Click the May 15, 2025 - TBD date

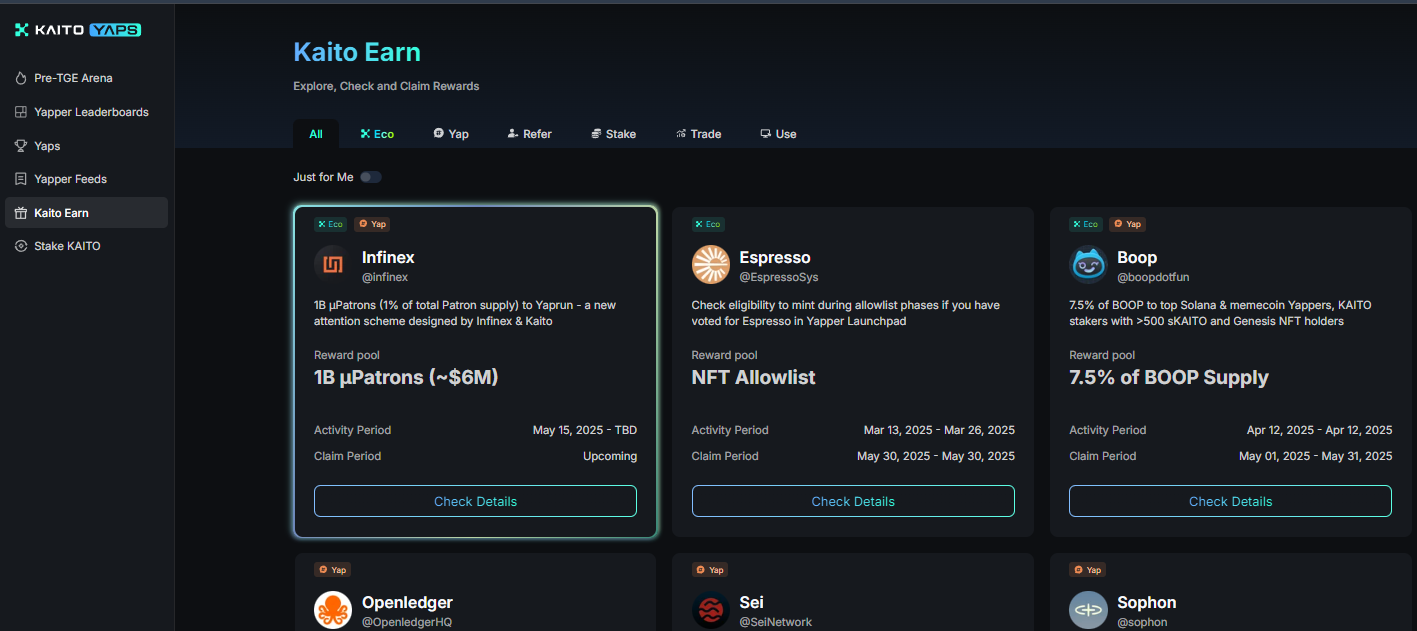[x=585, y=430]
